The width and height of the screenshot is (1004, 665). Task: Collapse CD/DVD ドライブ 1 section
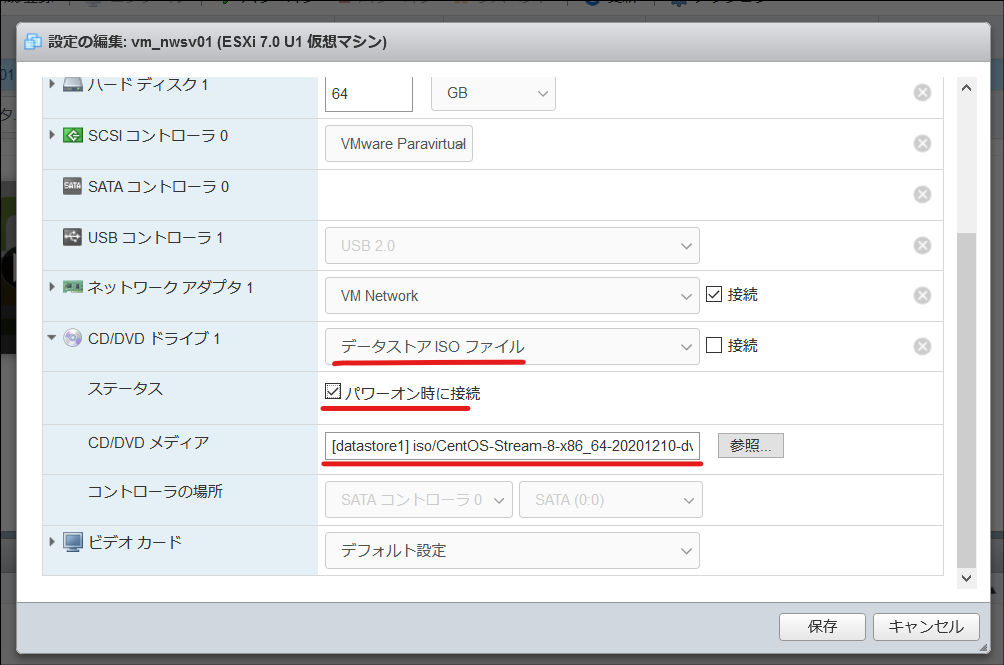point(52,337)
